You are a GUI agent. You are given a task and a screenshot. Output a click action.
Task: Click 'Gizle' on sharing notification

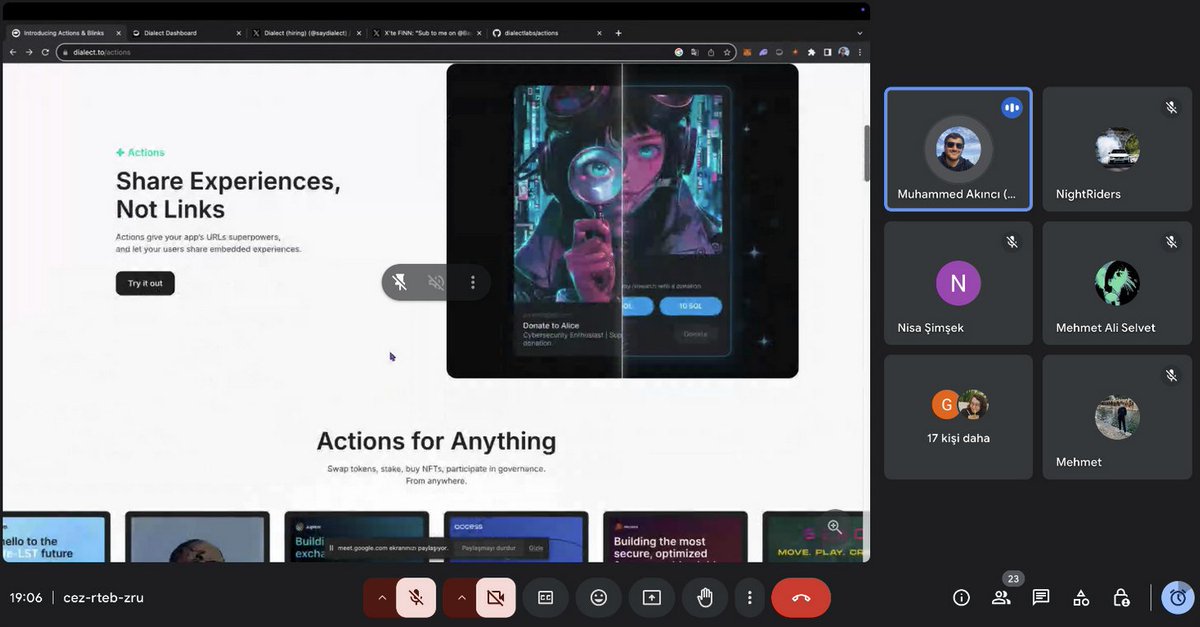[536, 548]
